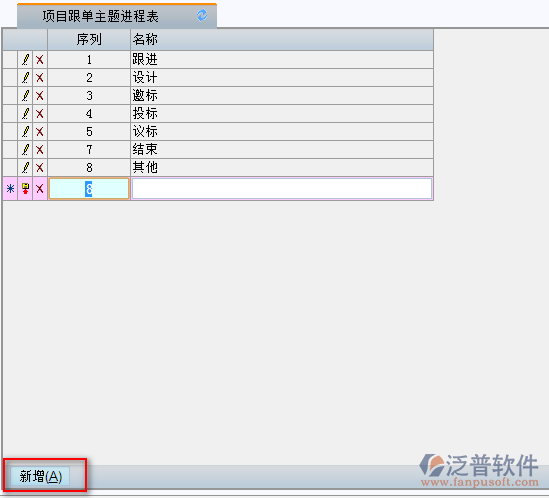Select the new row asterisk indicator
Viewport: 549px width, 498px height.
click(10, 188)
